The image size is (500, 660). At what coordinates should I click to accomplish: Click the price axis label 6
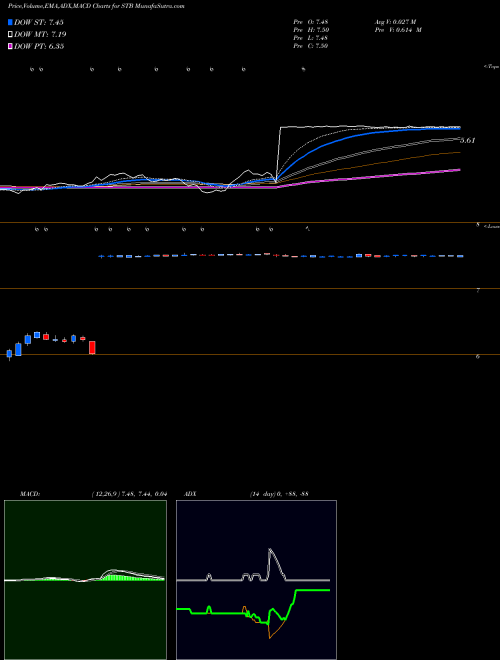[478, 357]
